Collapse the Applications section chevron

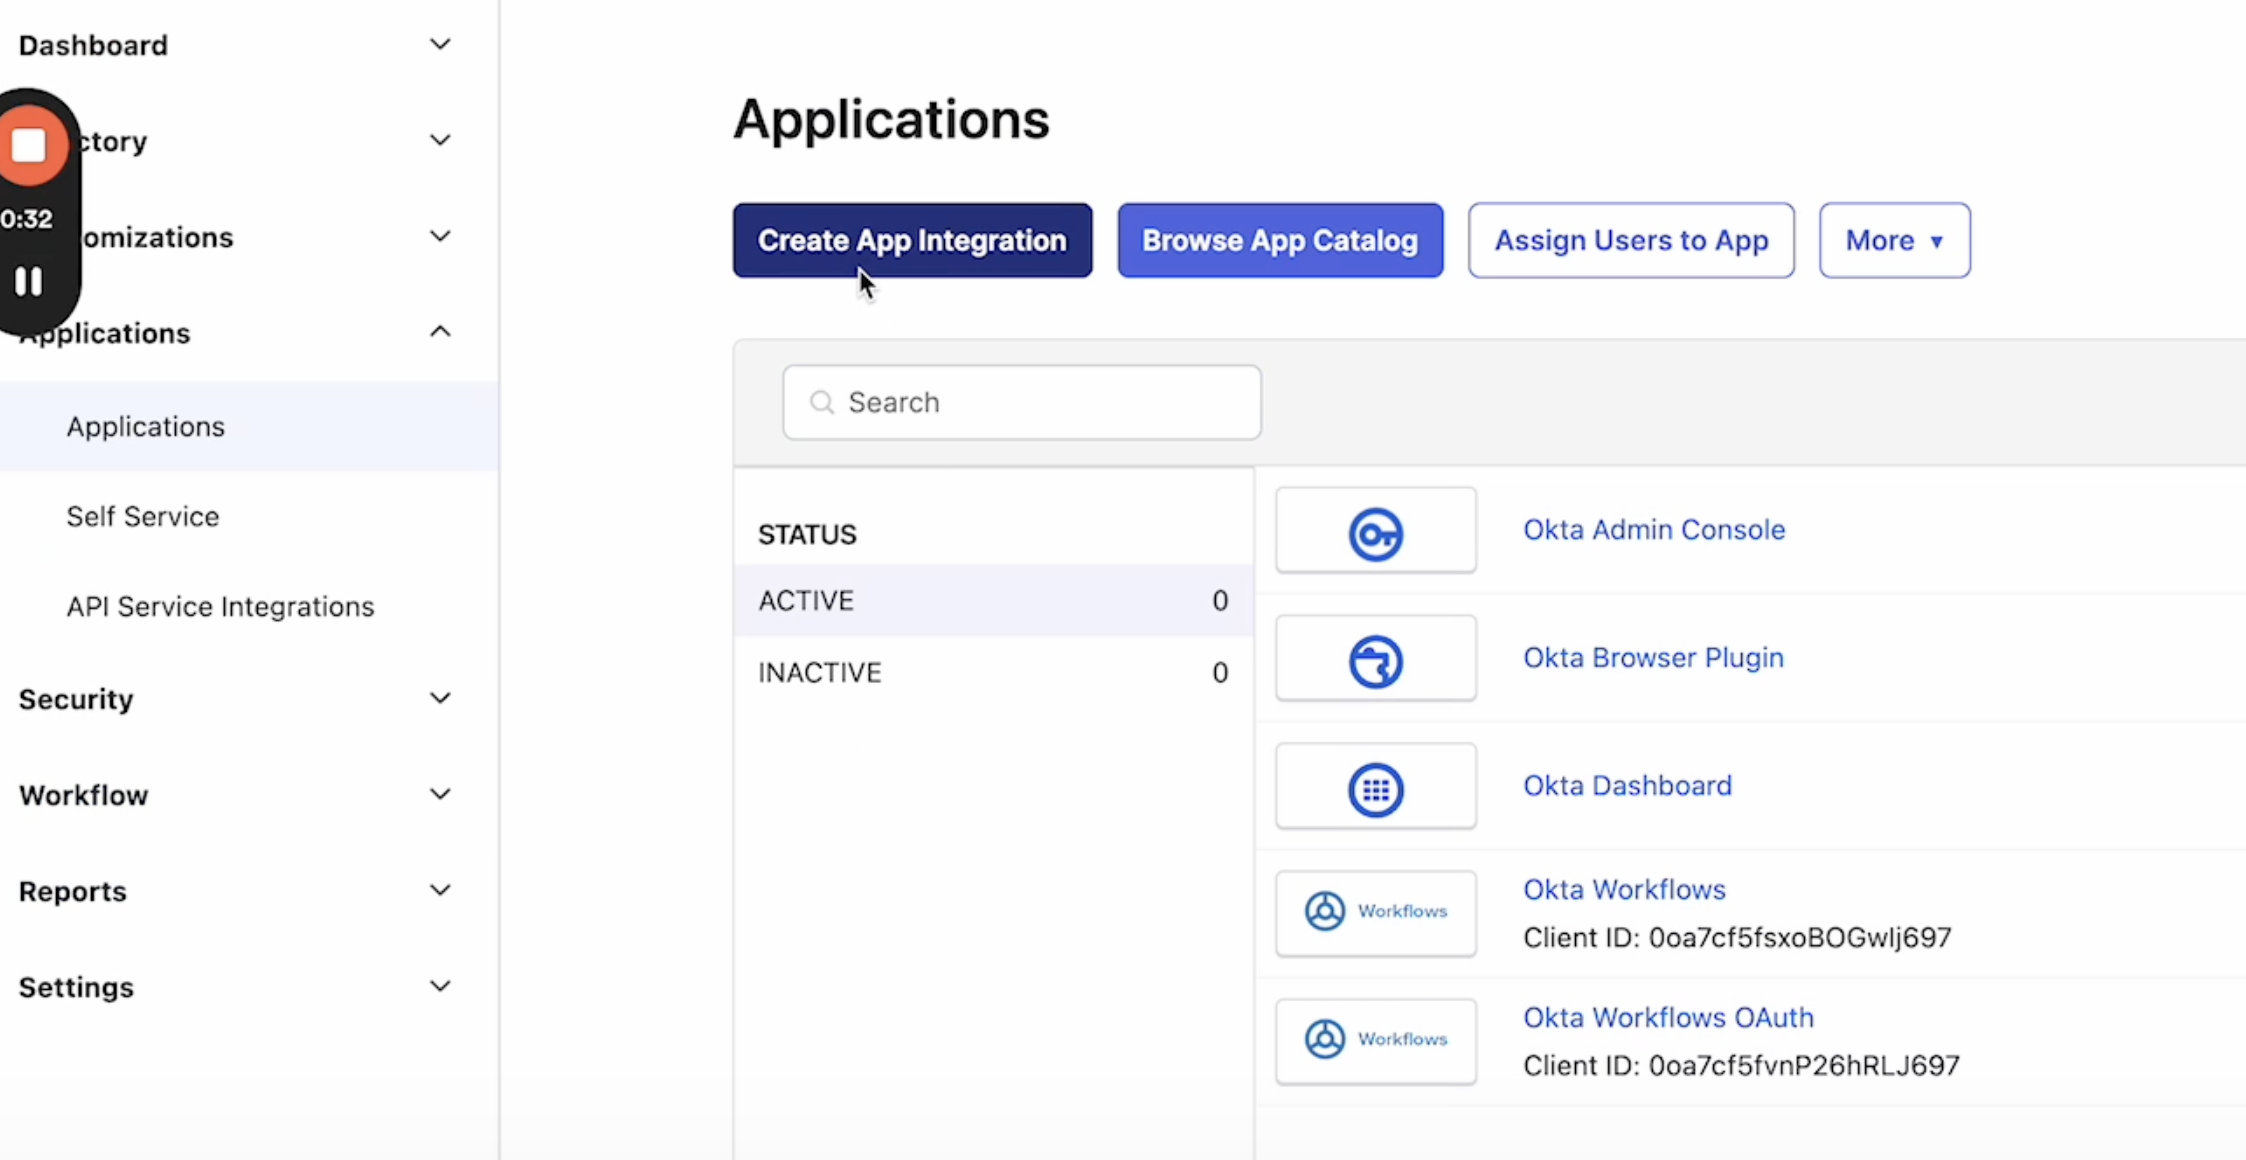coord(440,331)
